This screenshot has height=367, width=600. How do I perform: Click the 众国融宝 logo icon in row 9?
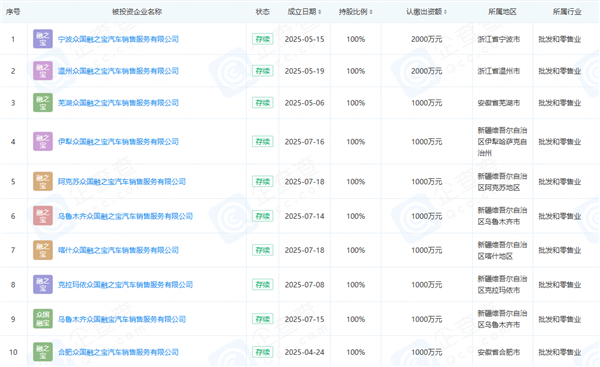[43, 319]
